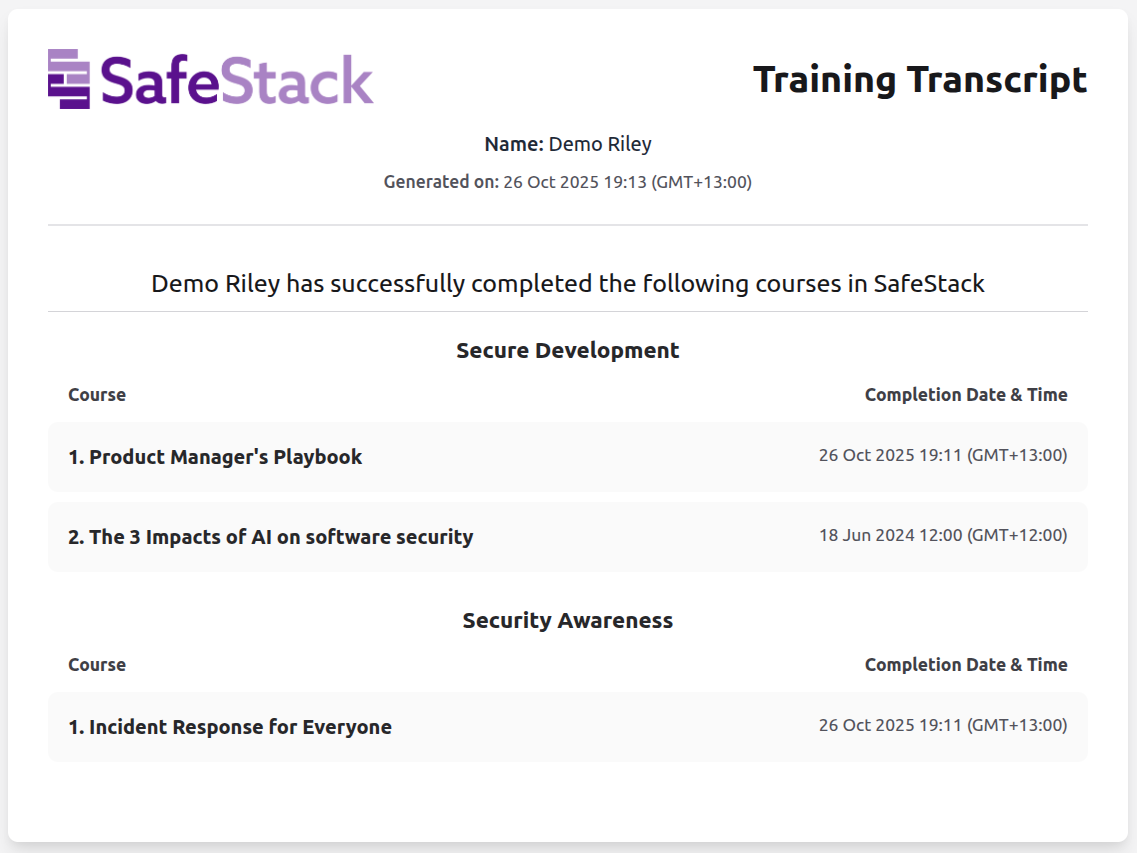1137x853 pixels.
Task: Click the Name label before Demo Riley
Action: click(x=514, y=144)
